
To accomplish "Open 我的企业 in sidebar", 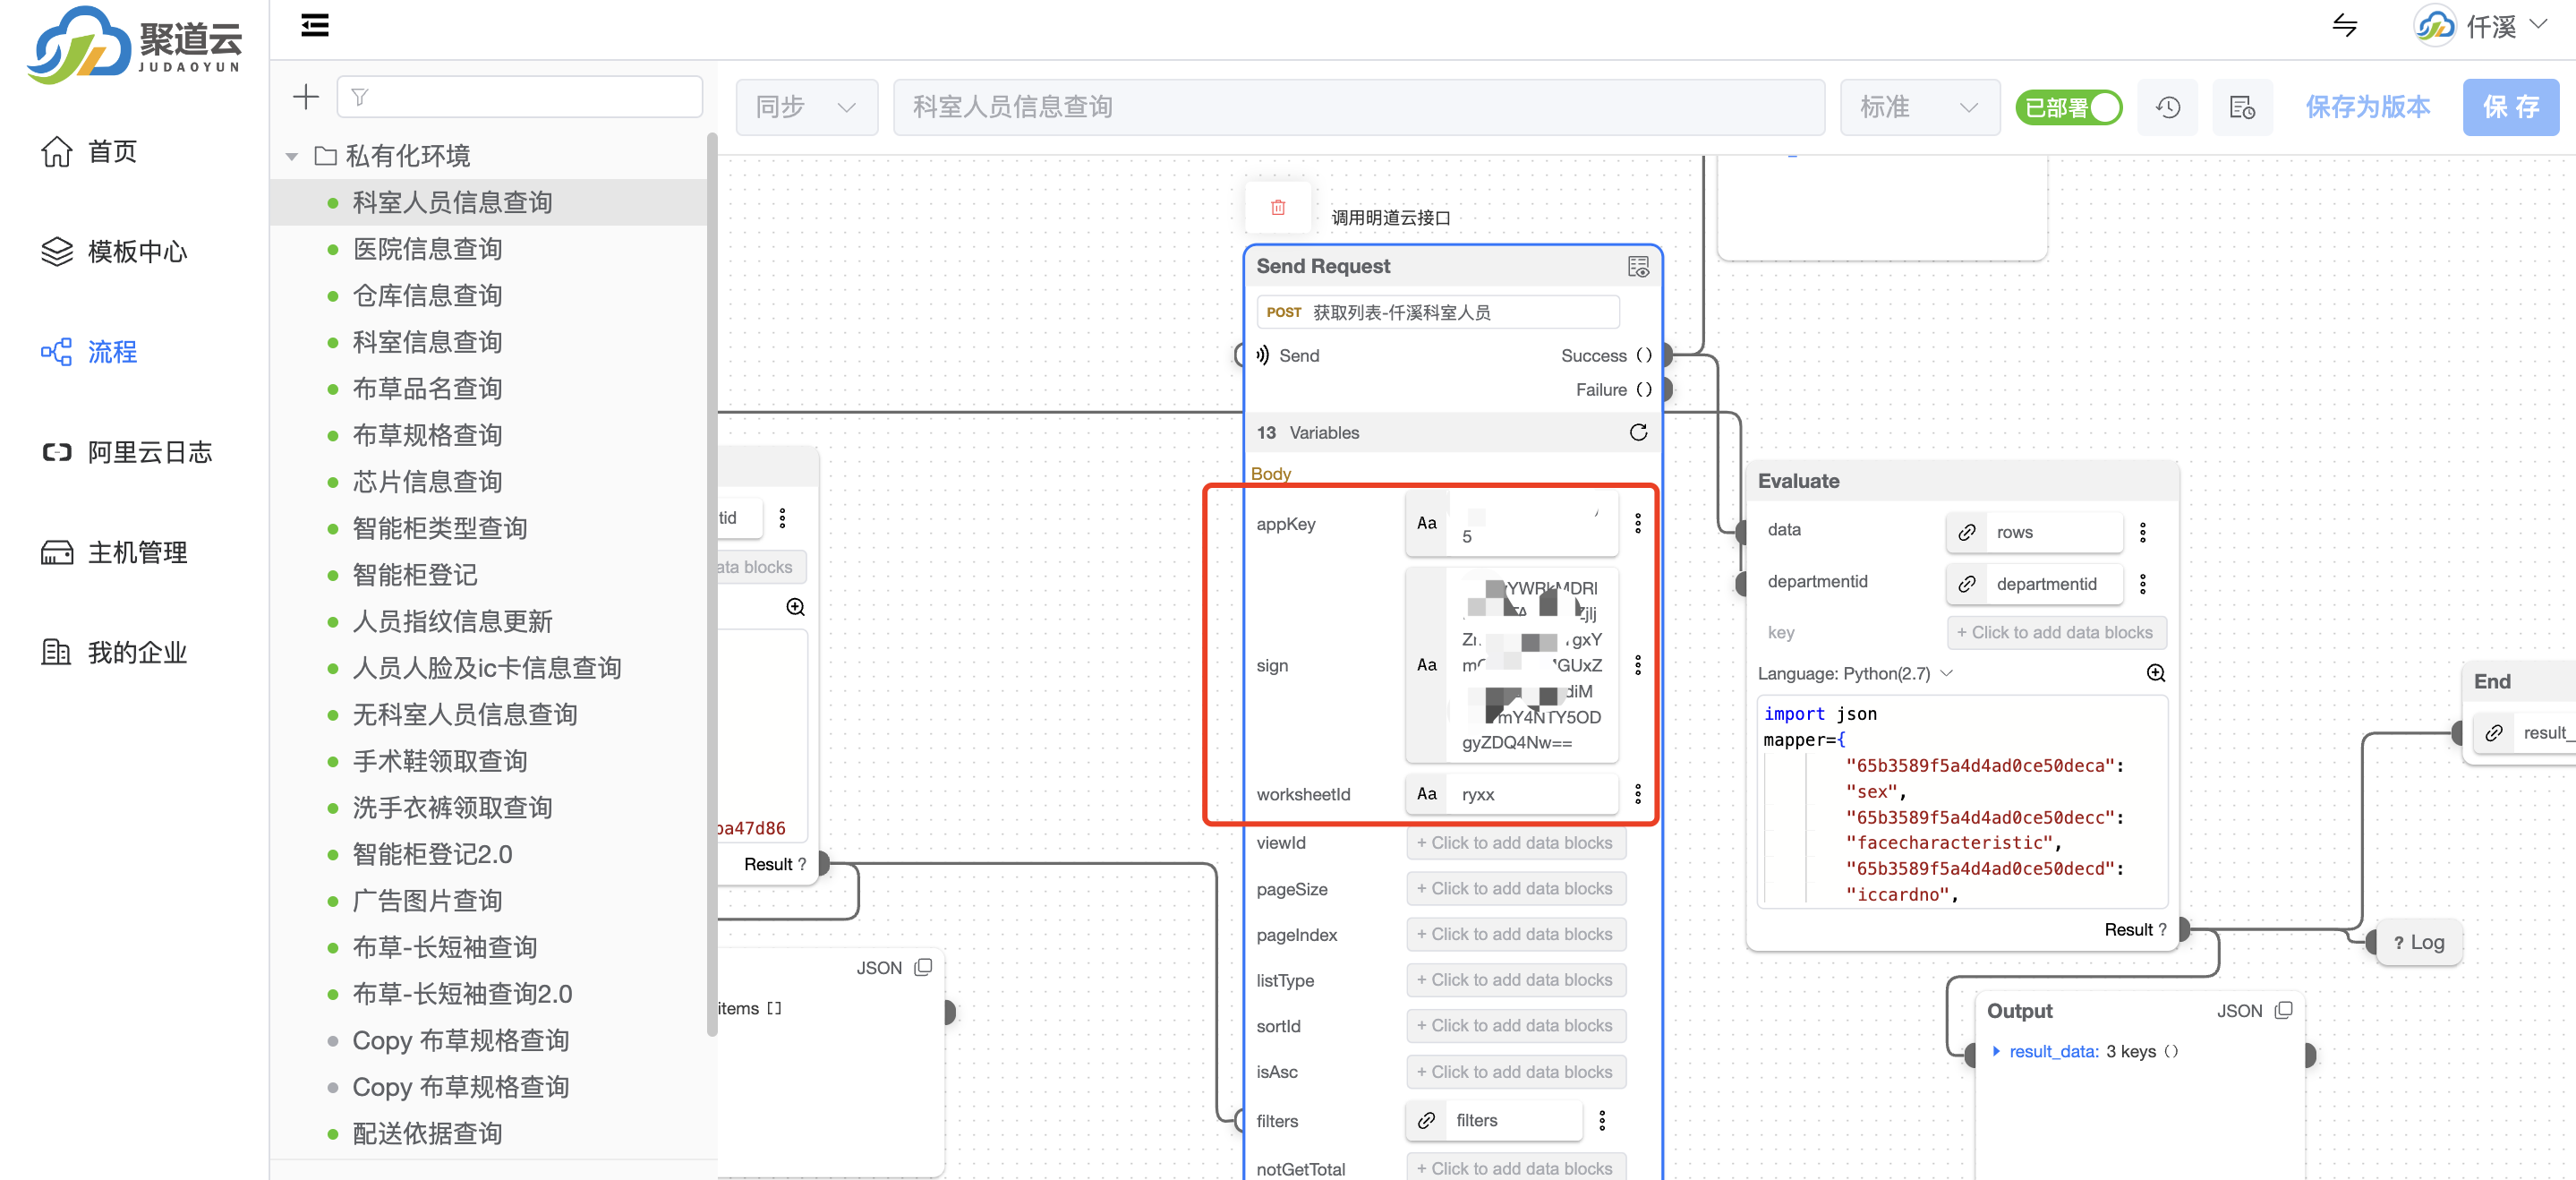I will (115, 652).
